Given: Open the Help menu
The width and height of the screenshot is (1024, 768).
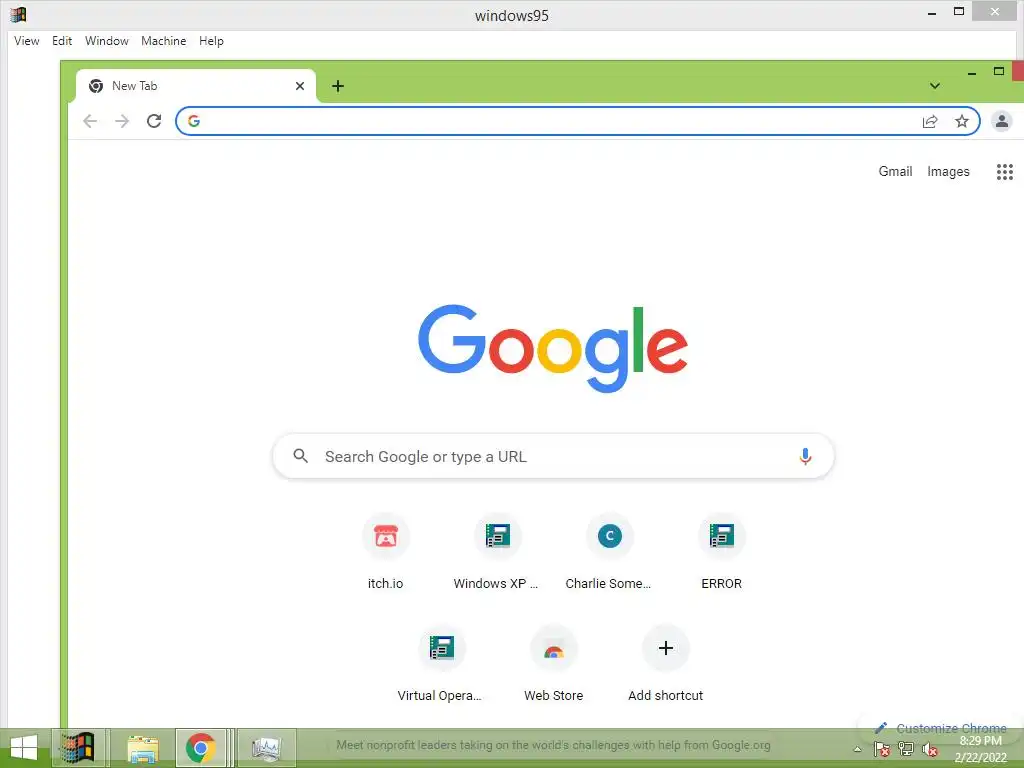Looking at the screenshot, I should pyautogui.click(x=211, y=40).
